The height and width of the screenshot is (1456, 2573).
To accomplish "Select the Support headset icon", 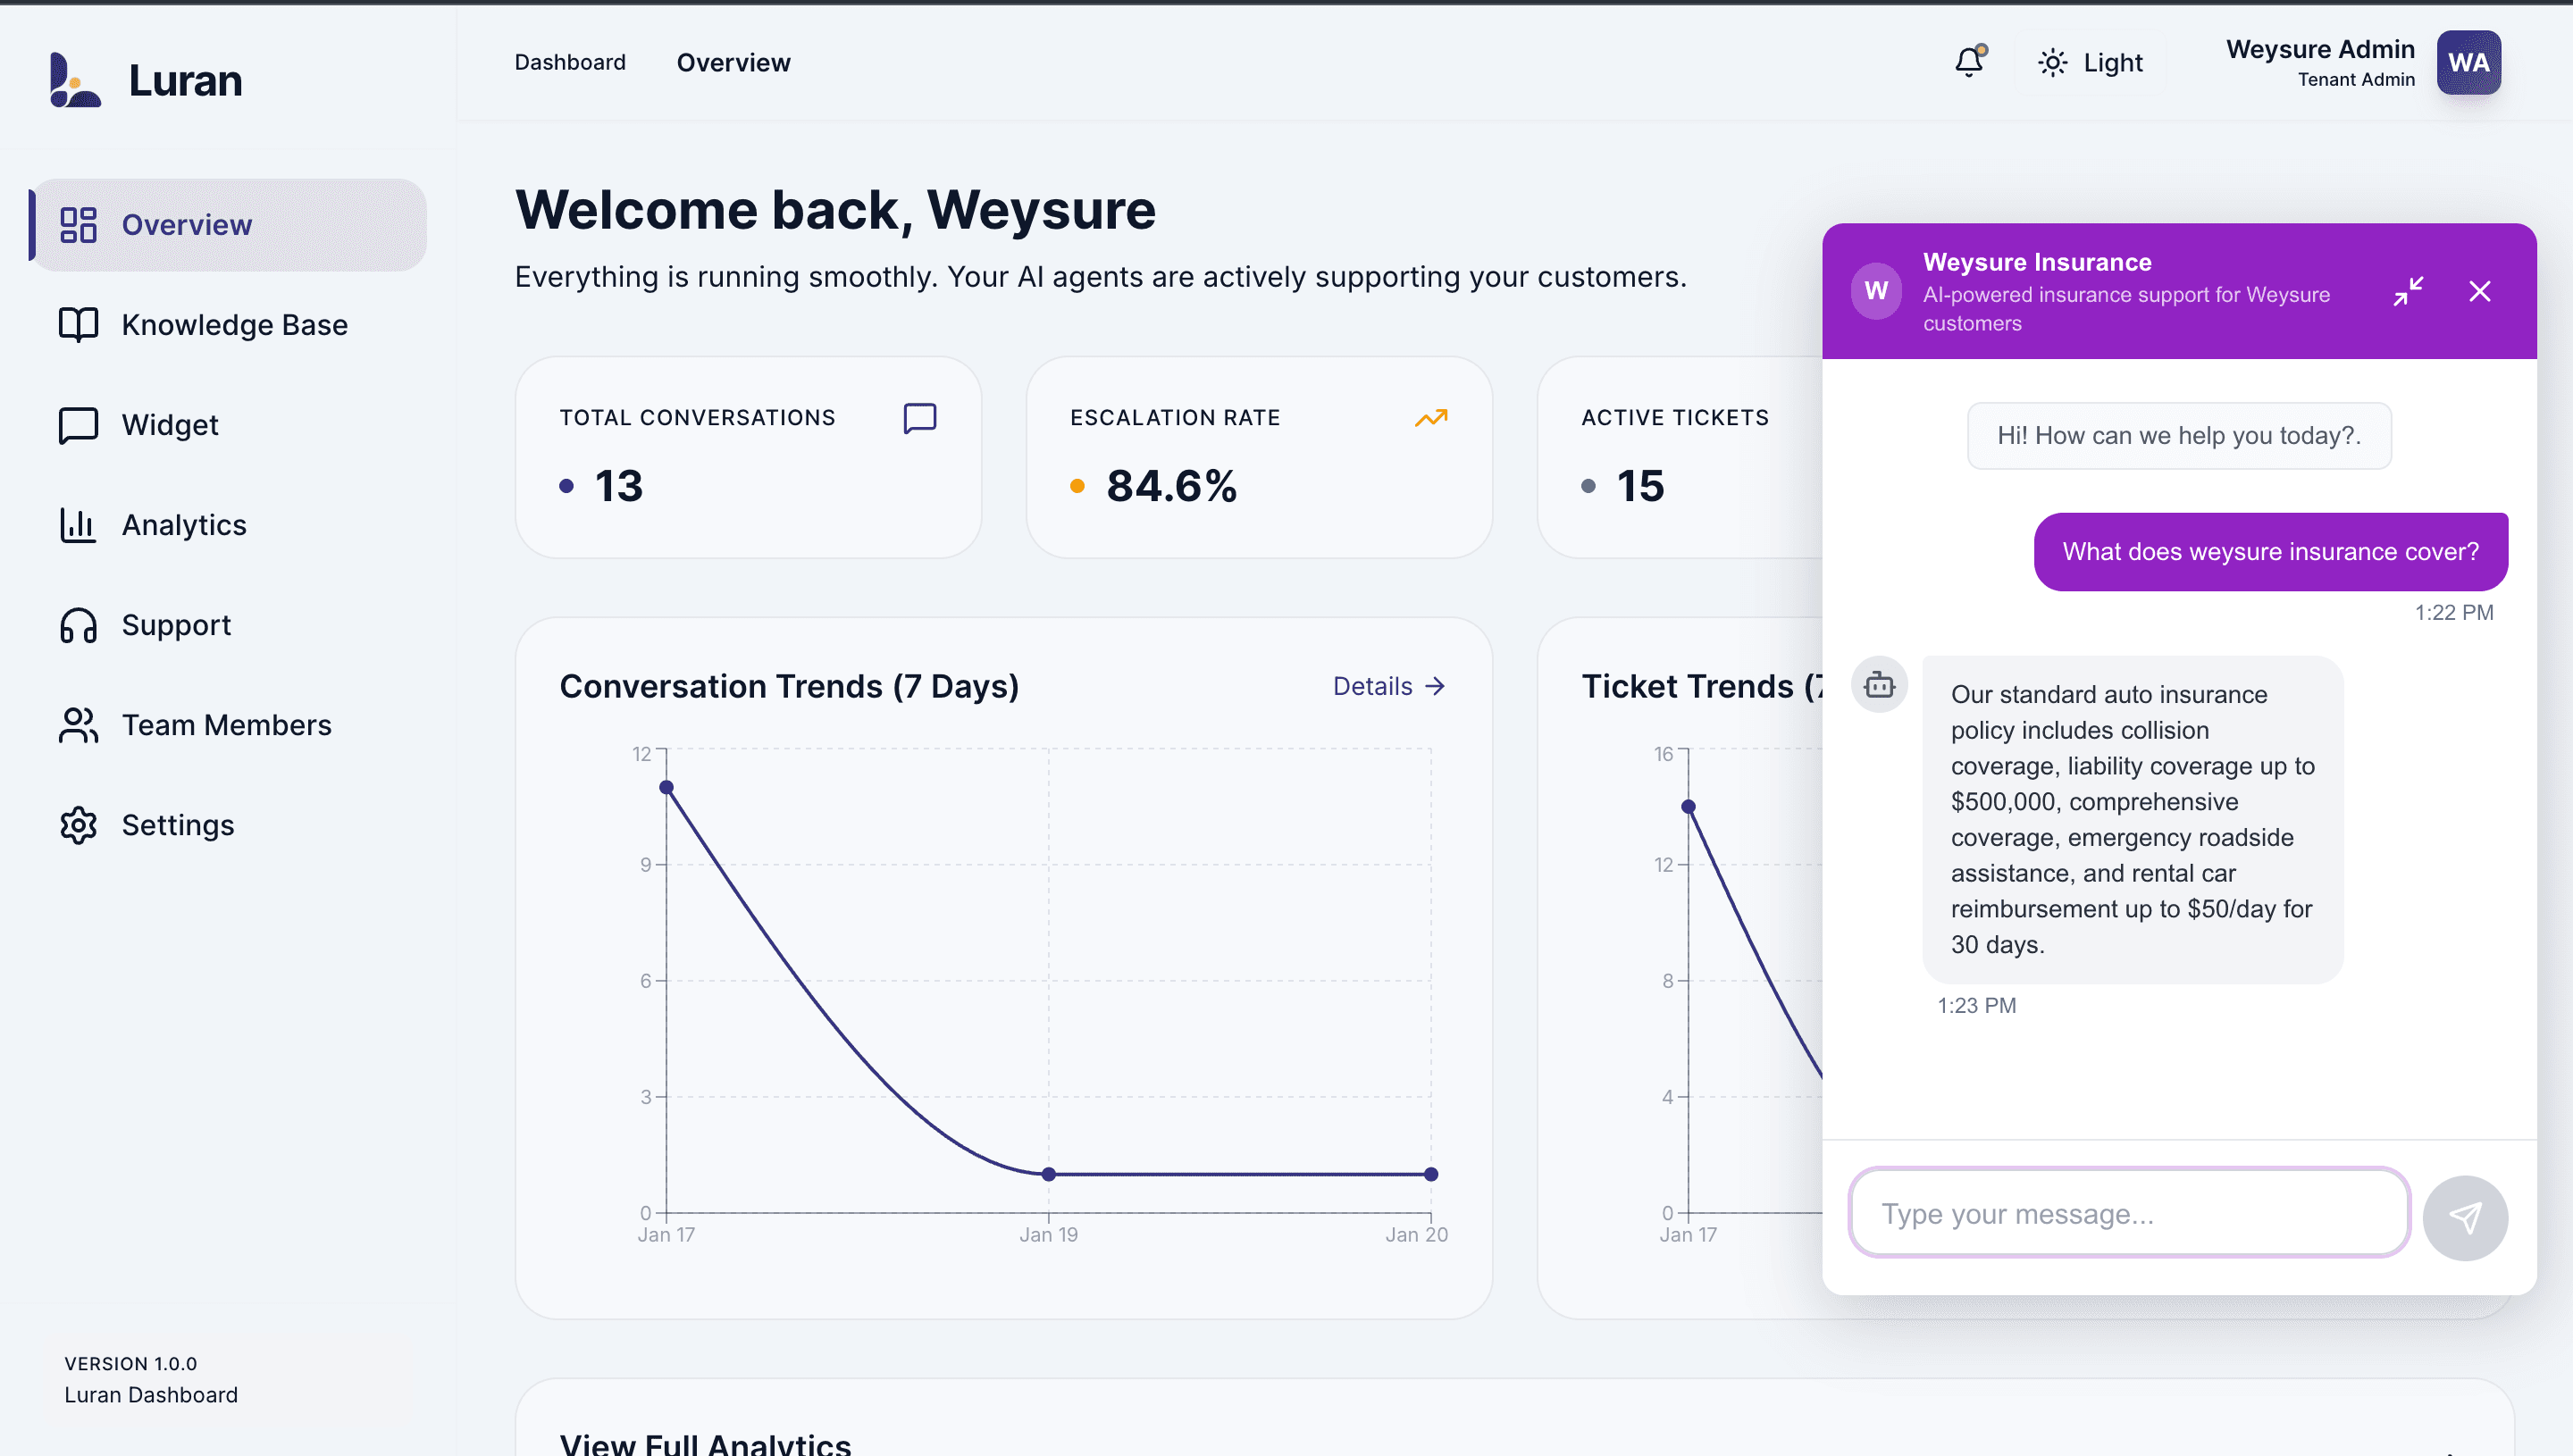I will 77,624.
